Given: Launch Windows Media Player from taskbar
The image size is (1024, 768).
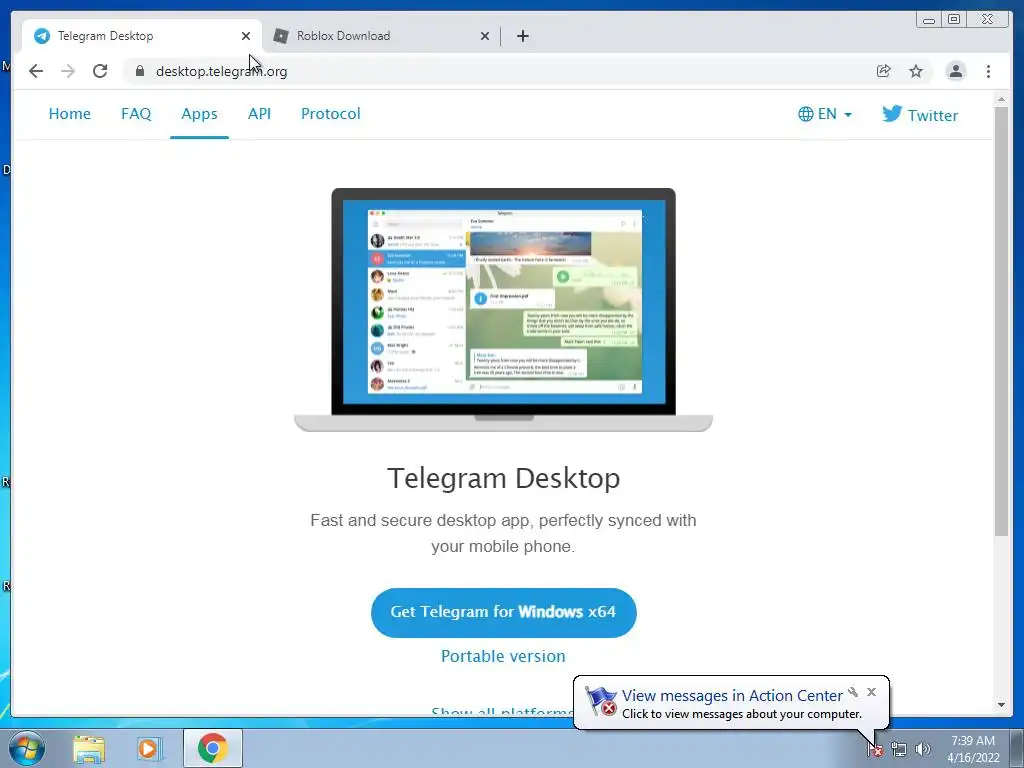Looking at the screenshot, I should [x=150, y=748].
